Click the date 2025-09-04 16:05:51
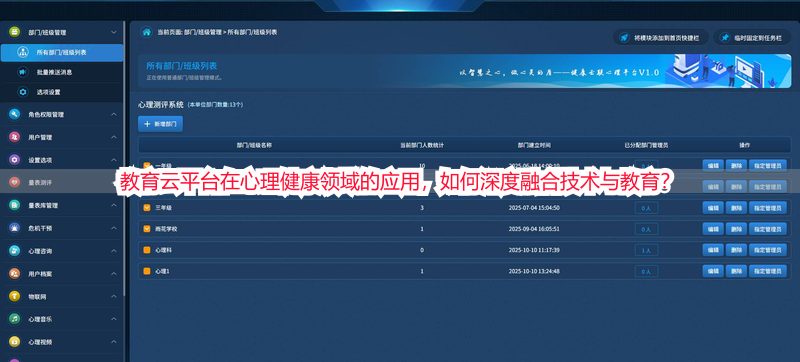 (534, 229)
